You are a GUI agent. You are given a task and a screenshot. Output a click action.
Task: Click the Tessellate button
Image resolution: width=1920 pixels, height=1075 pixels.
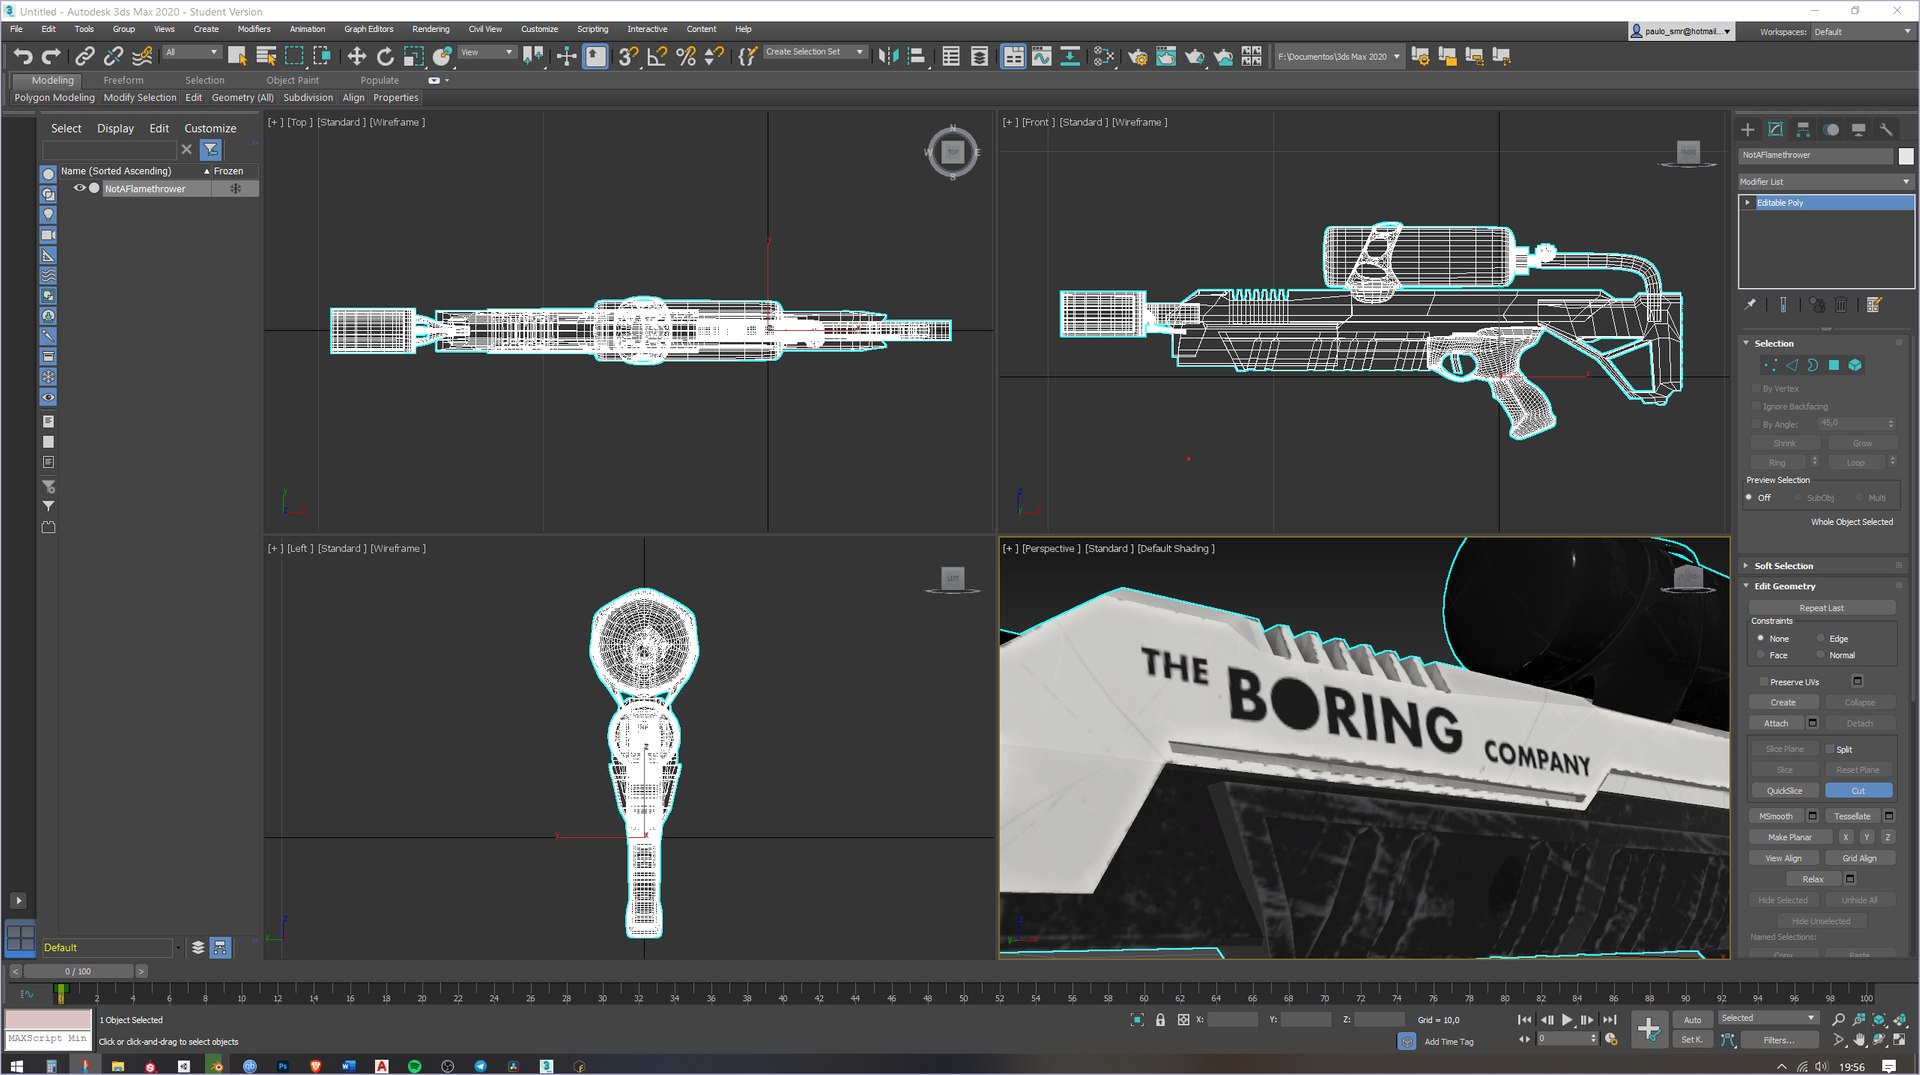point(1852,816)
